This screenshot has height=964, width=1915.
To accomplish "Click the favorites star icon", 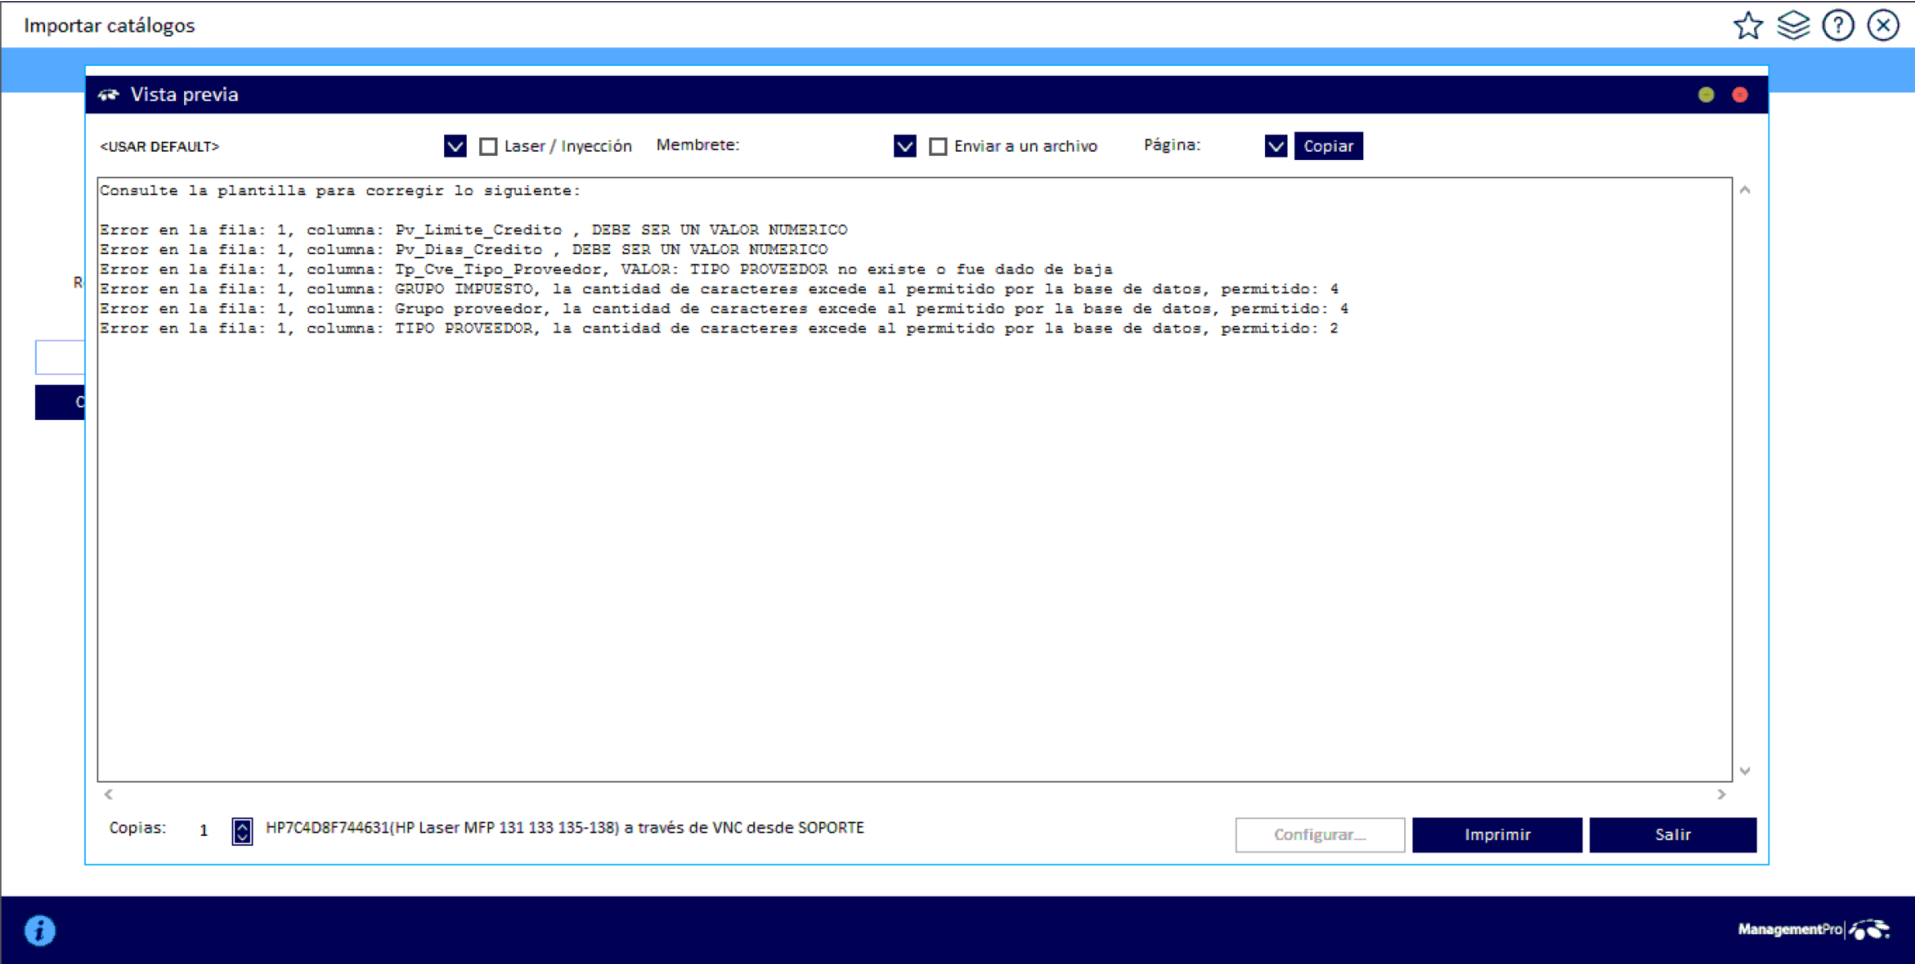I will (1747, 25).
